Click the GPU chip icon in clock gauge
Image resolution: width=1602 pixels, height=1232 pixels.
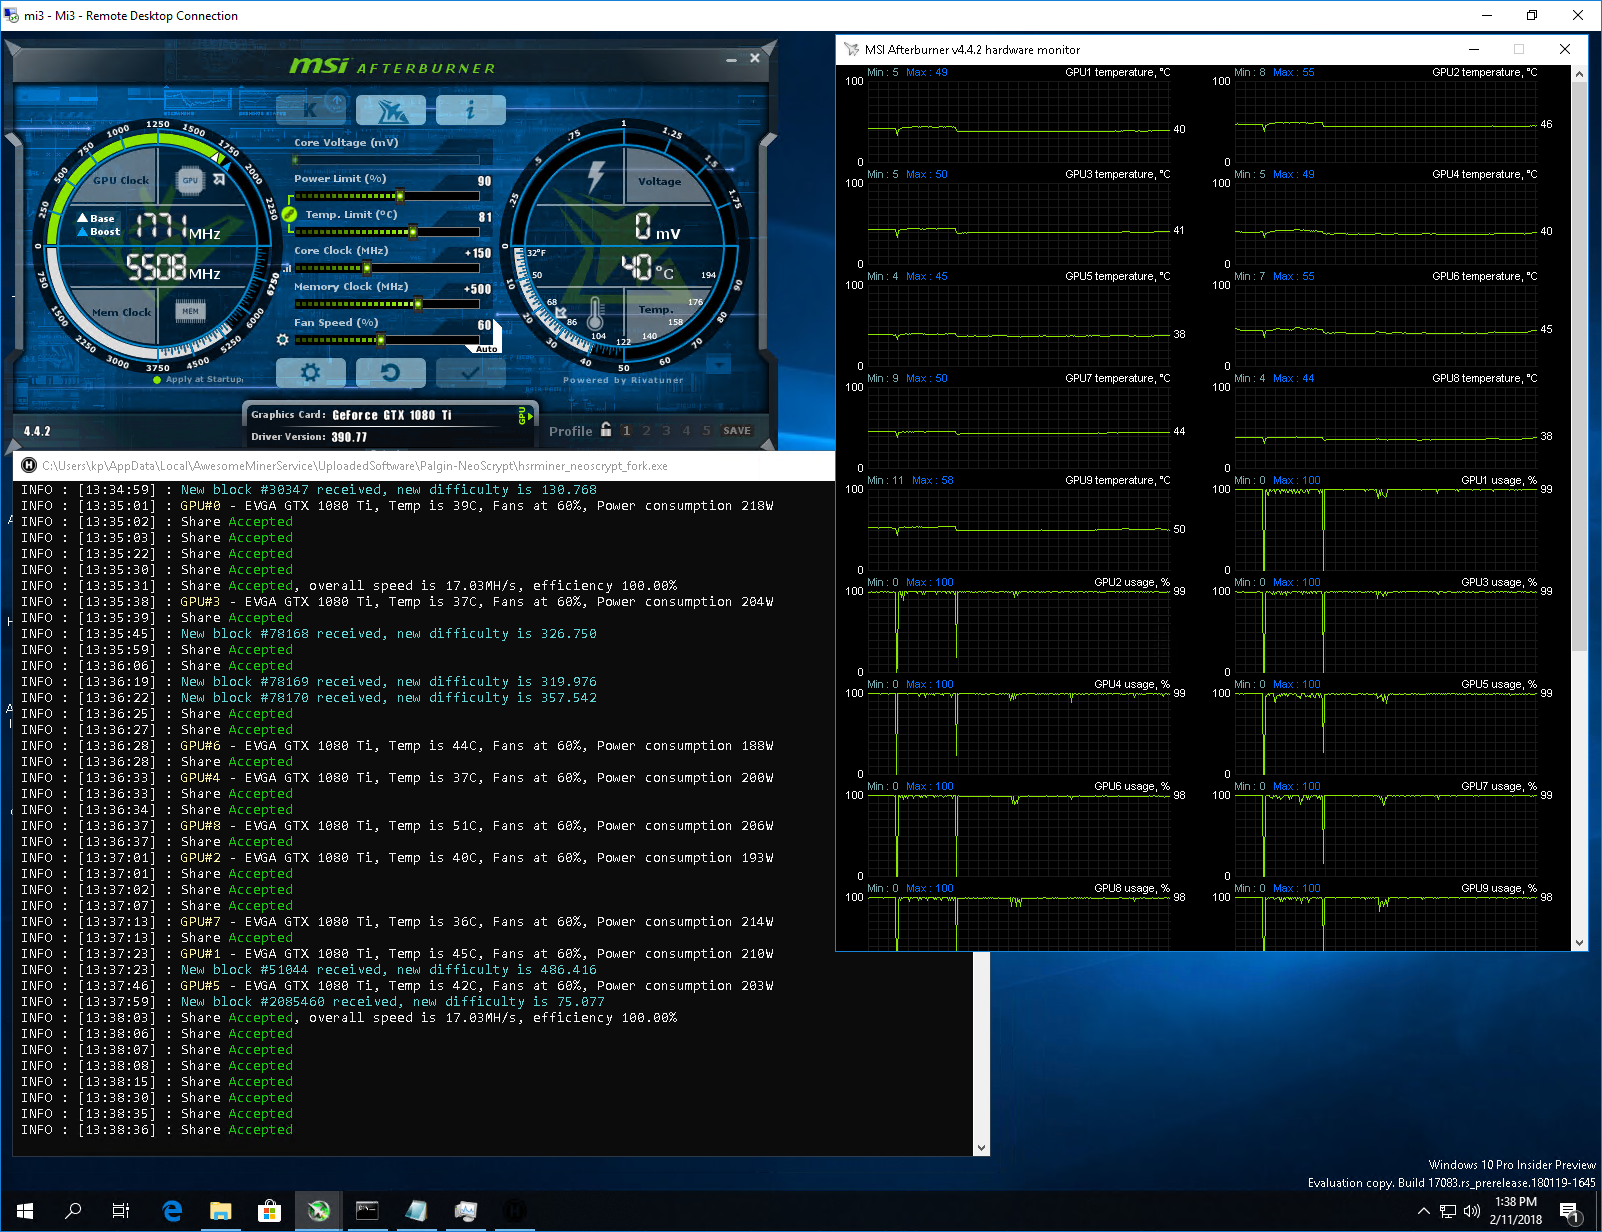190,181
